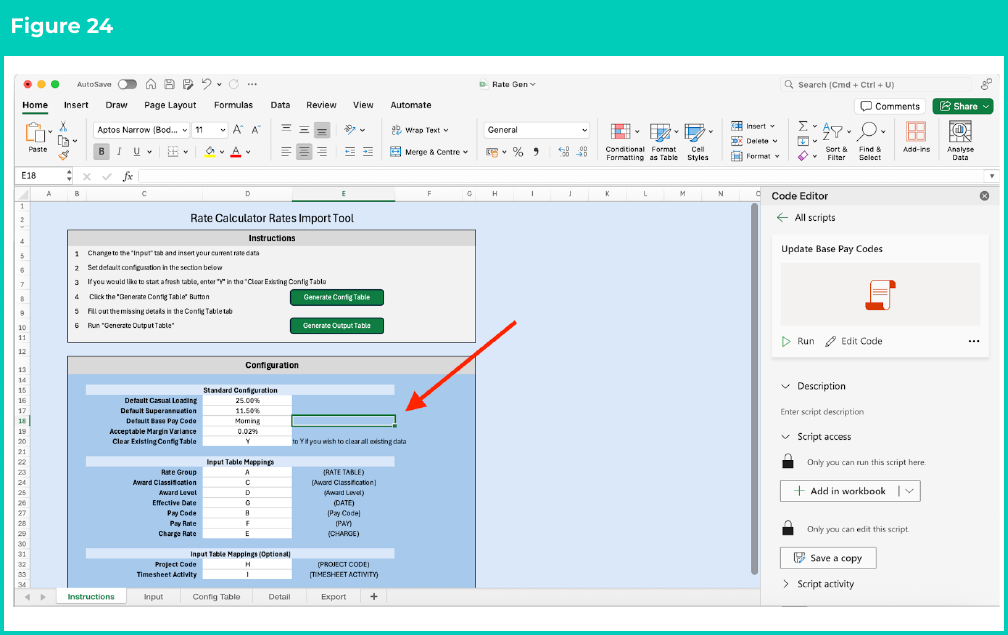Click the Format Painter brush icon
Image resolution: width=1008 pixels, height=635 pixels.
pos(63,154)
